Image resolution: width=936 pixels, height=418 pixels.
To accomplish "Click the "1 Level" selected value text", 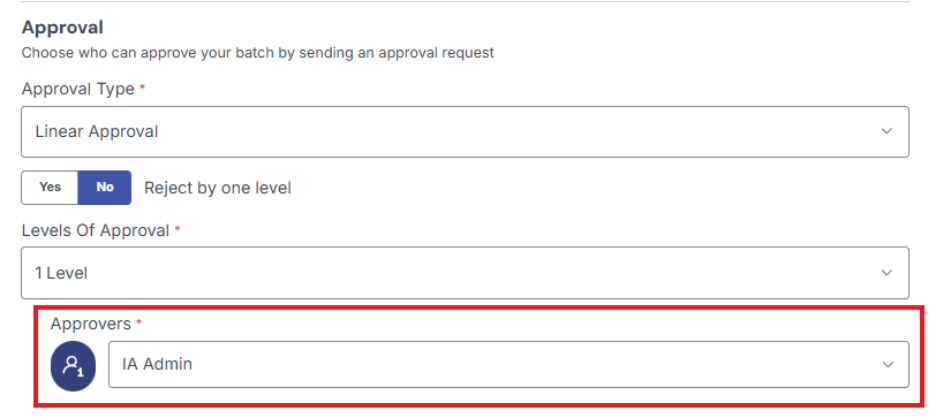I will point(61,273).
